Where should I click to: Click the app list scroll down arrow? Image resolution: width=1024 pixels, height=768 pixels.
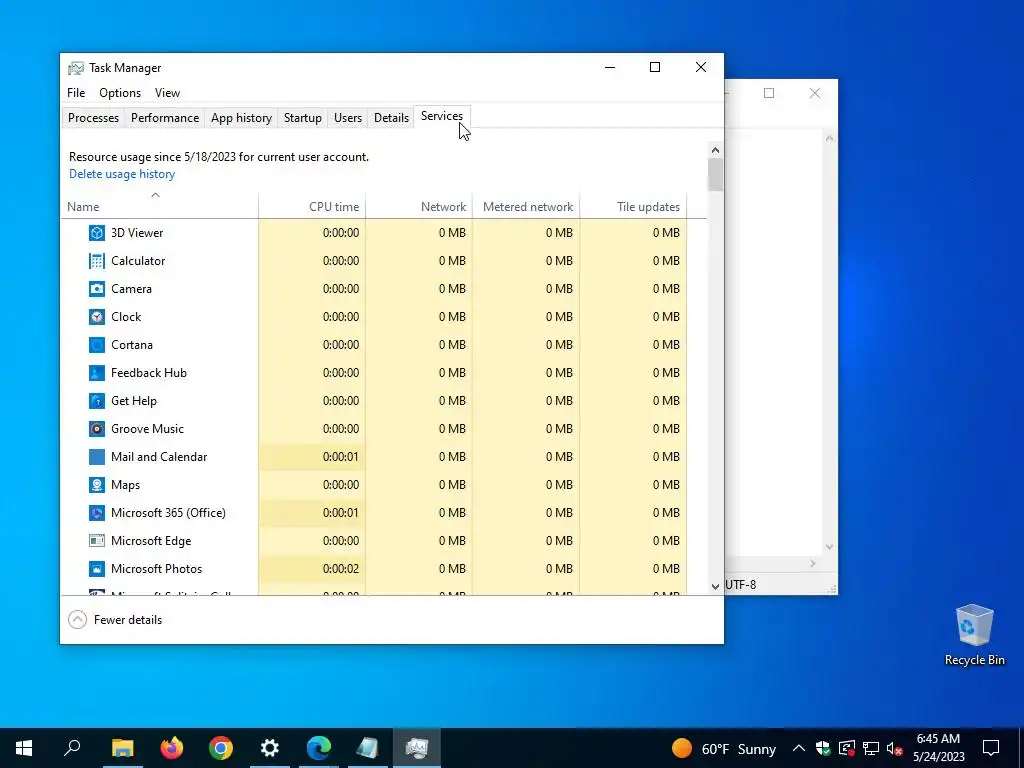(715, 586)
